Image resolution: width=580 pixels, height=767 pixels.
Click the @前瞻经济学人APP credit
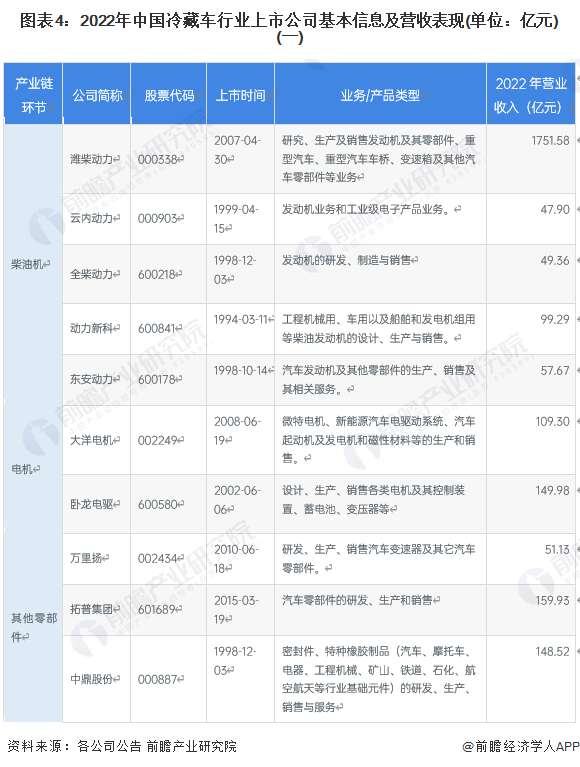point(521,746)
